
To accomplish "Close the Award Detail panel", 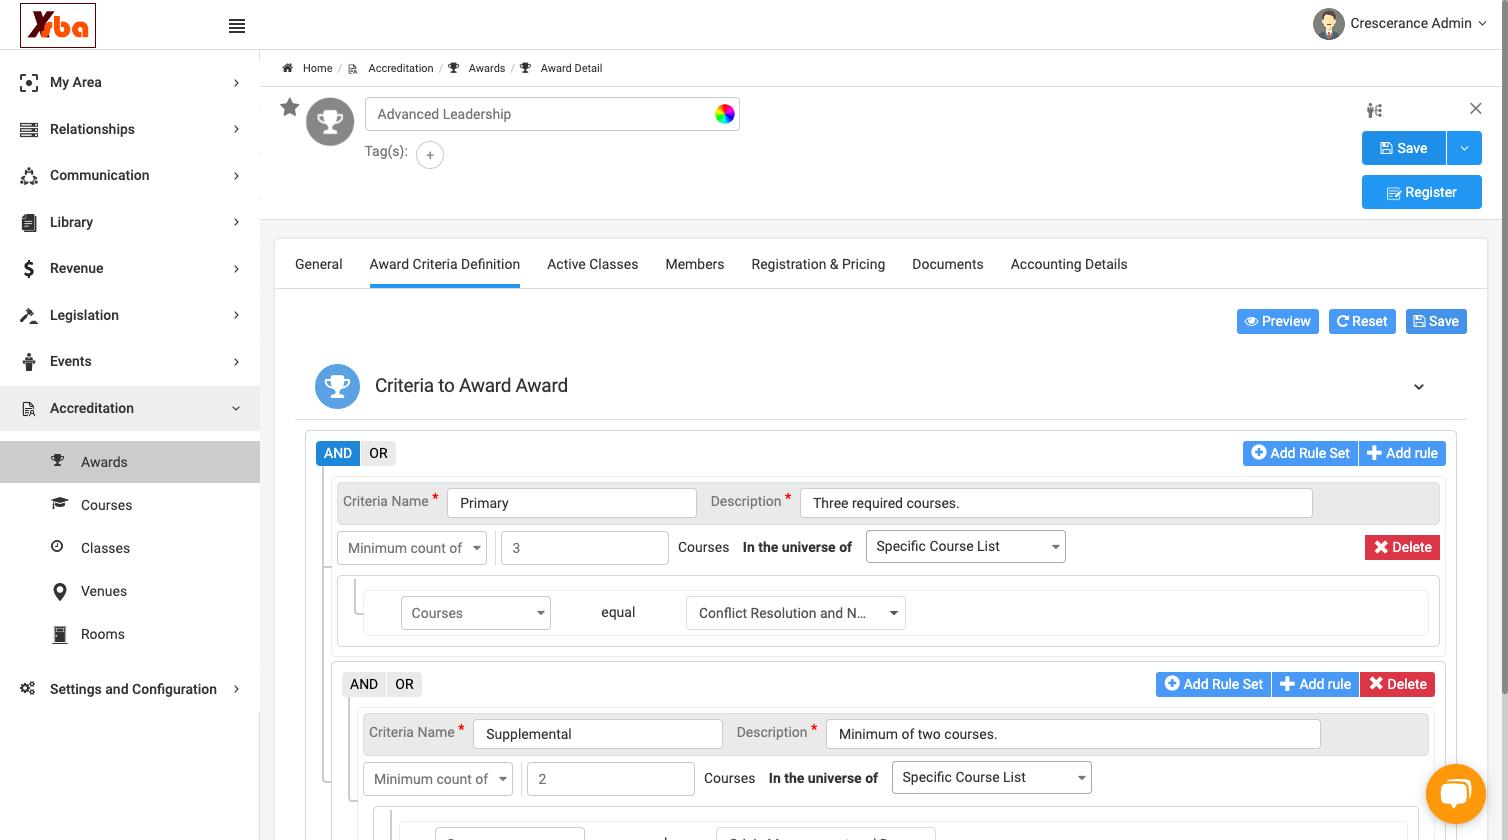I will [x=1475, y=108].
